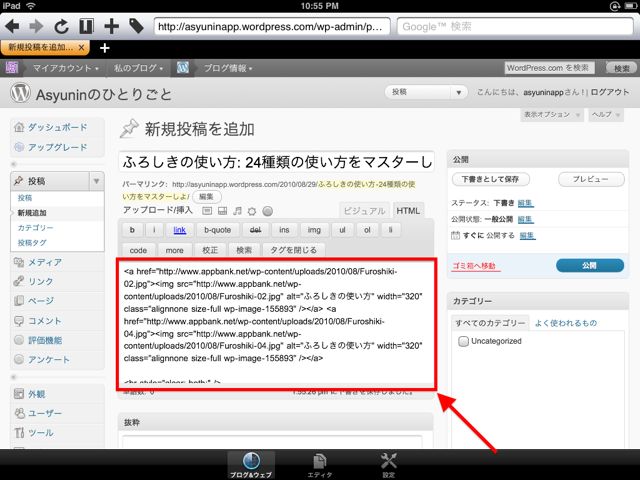Switch to the ビジュアル editor tab
Image resolution: width=640 pixels, height=480 pixels.
364,211
